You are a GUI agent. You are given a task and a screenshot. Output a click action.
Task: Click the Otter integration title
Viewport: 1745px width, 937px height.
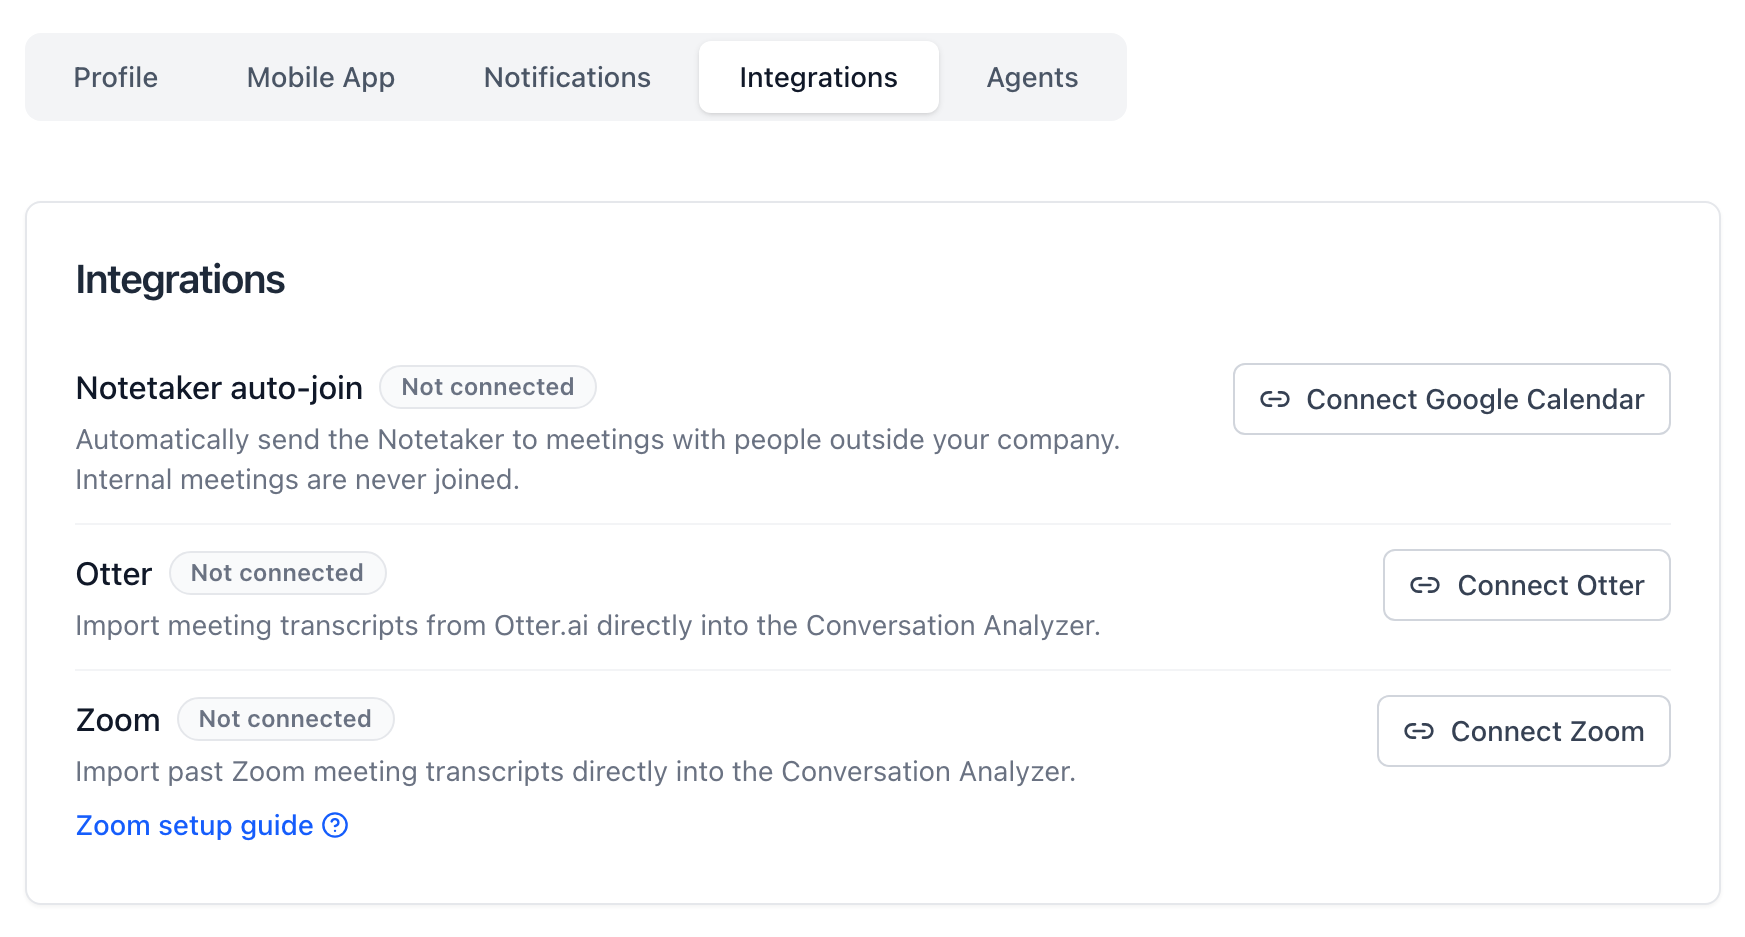click(114, 574)
